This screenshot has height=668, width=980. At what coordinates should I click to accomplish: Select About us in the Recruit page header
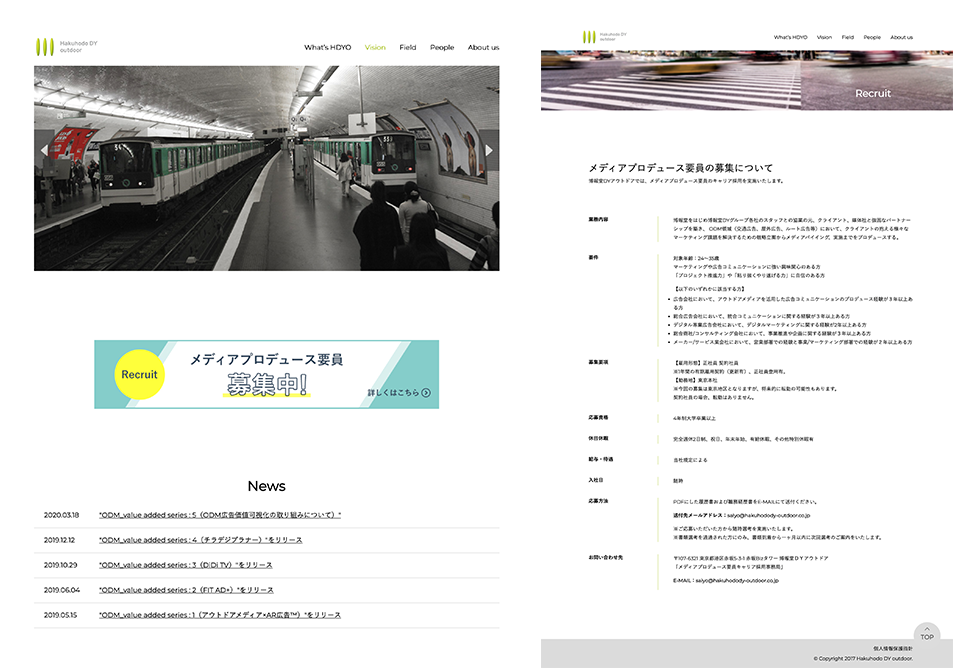coord(901,37)
